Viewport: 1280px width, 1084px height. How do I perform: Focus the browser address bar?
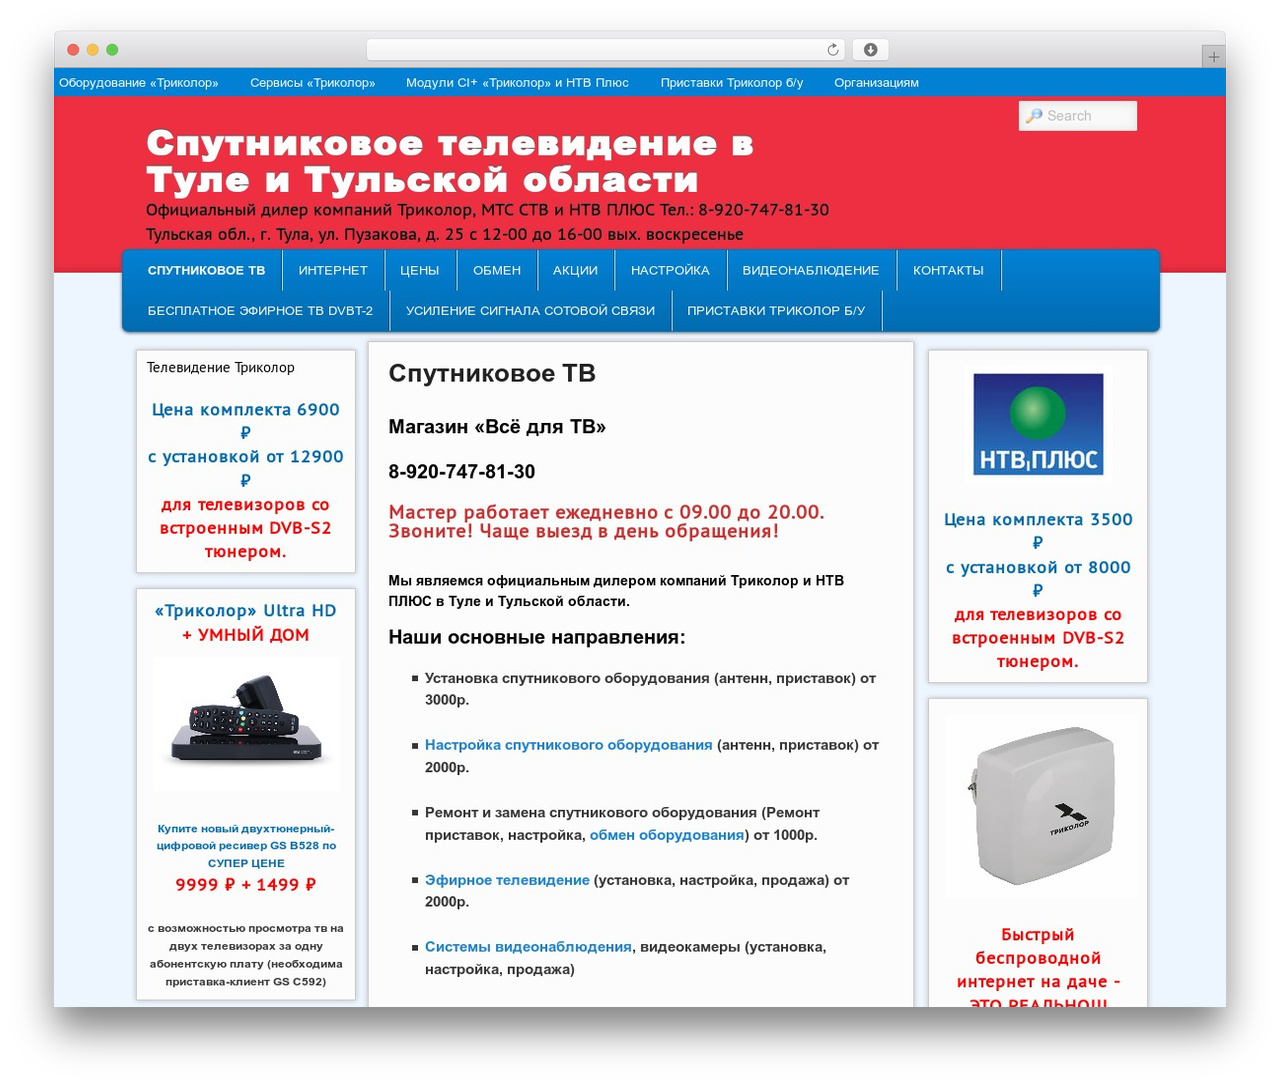(605, 50)
